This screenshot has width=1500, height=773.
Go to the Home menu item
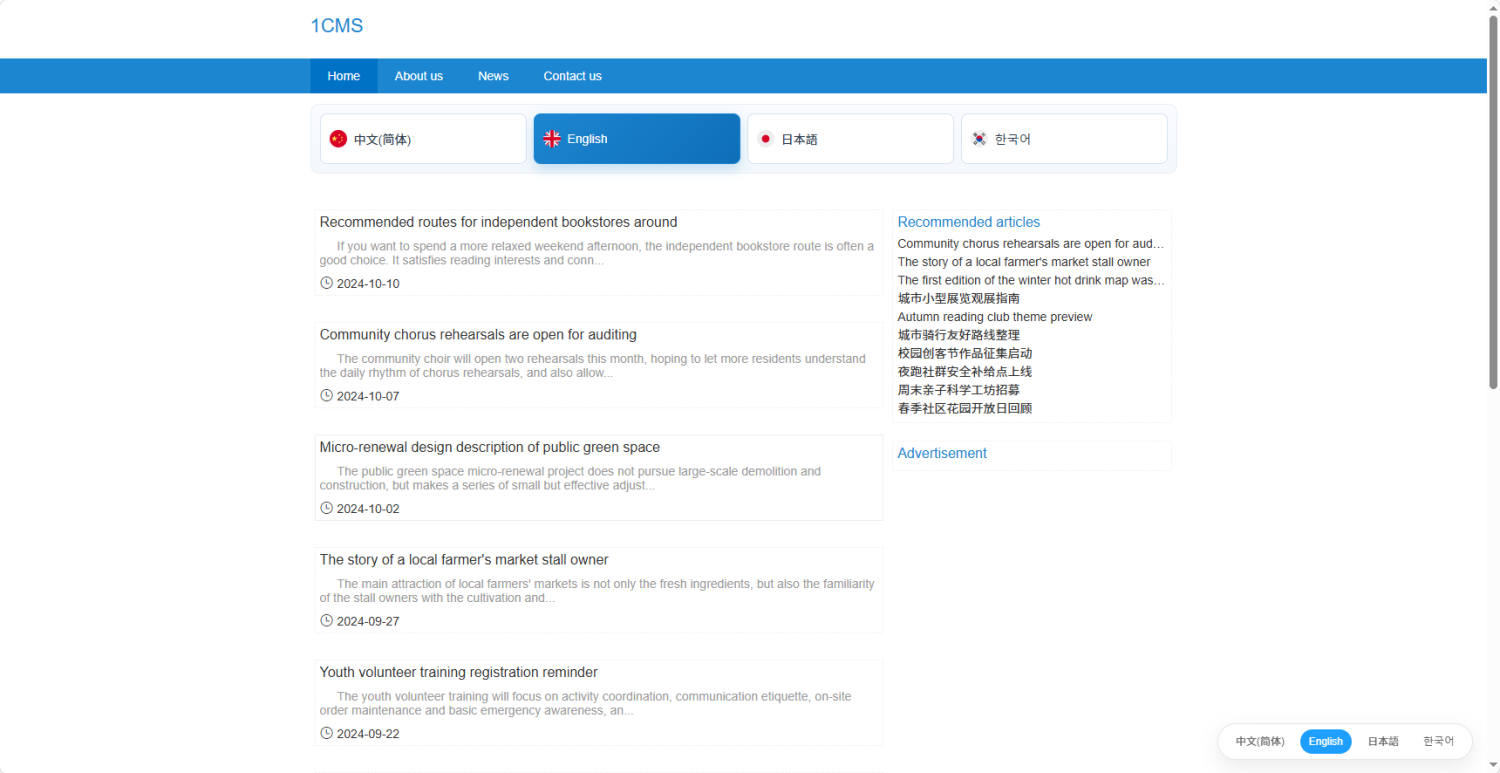(x=344, y=76)
